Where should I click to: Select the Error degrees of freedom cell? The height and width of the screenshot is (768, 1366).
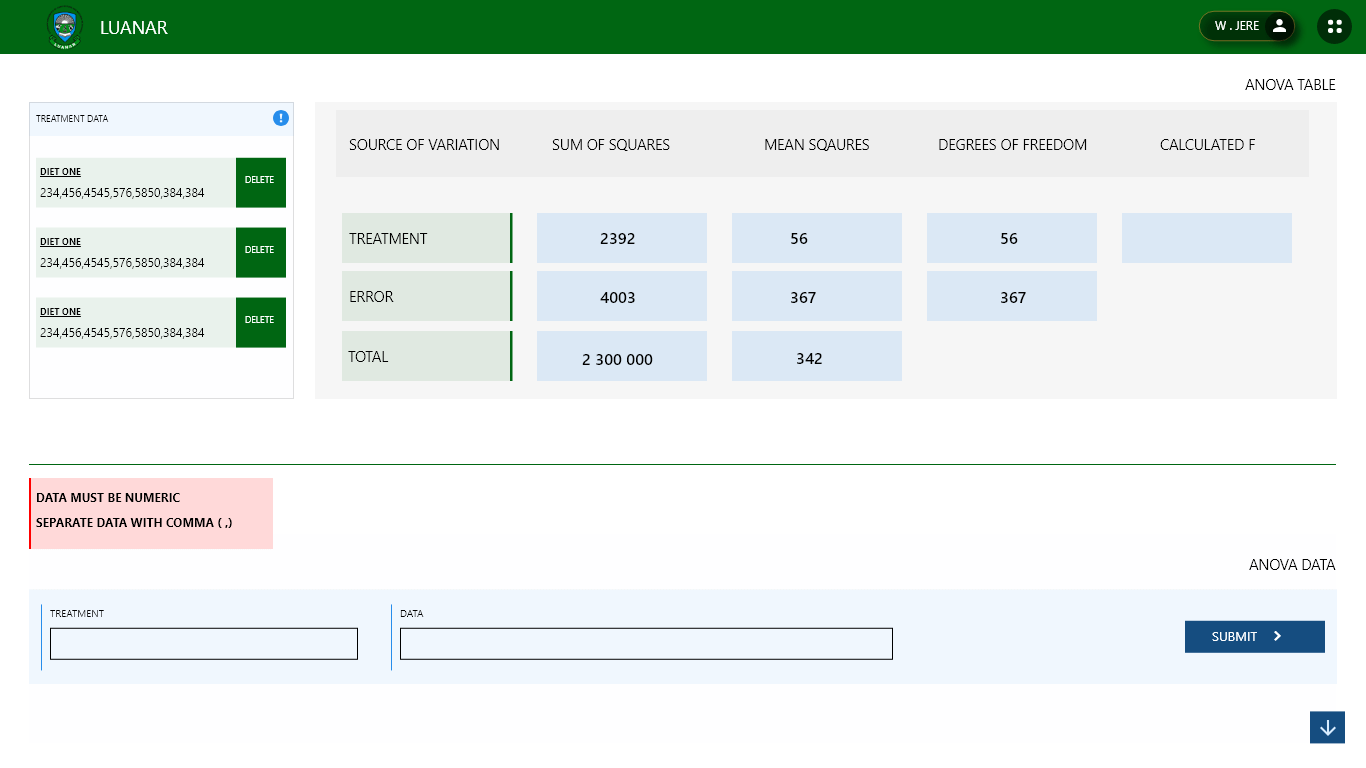1012,296
